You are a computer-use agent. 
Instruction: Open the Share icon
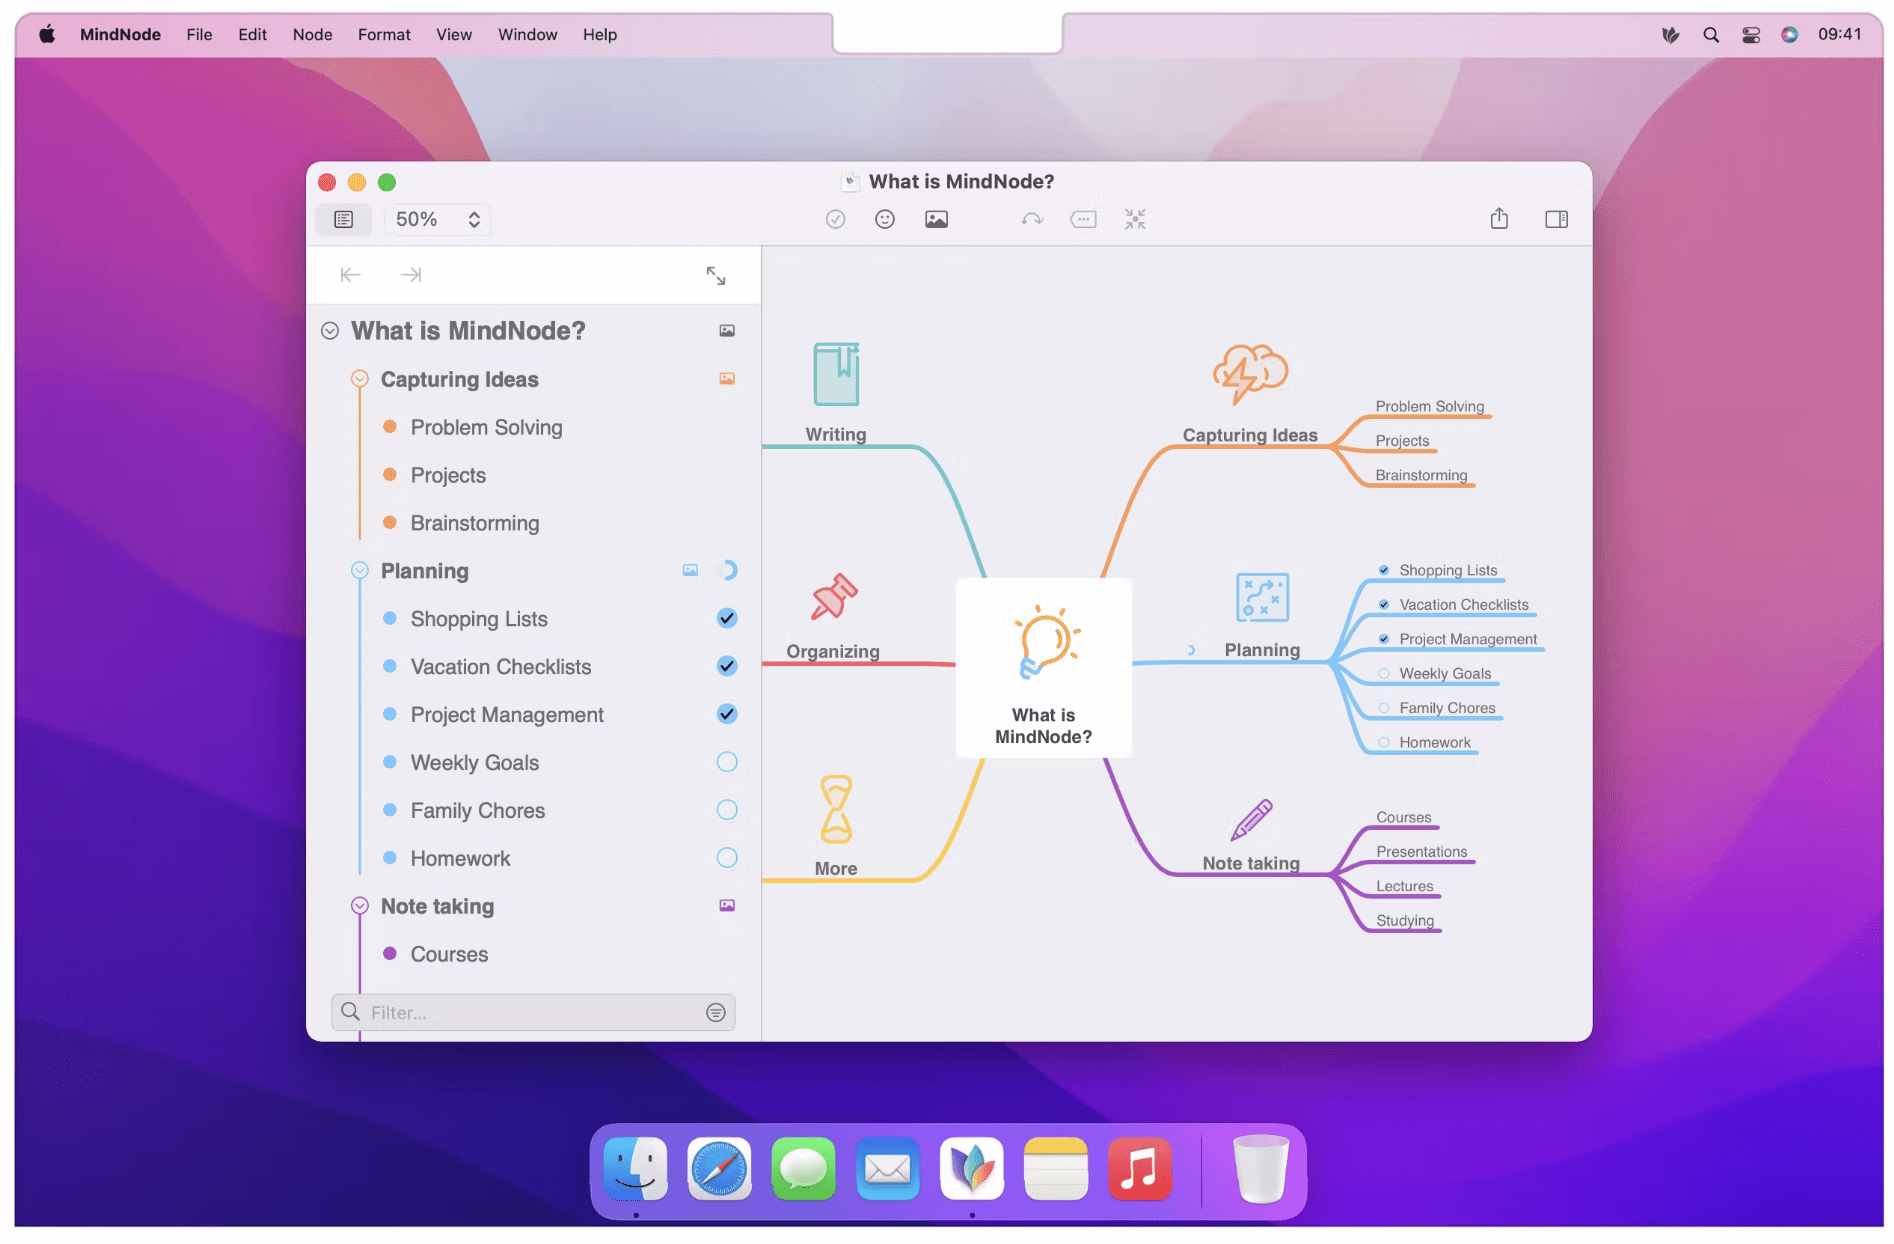click(1498, 219)
